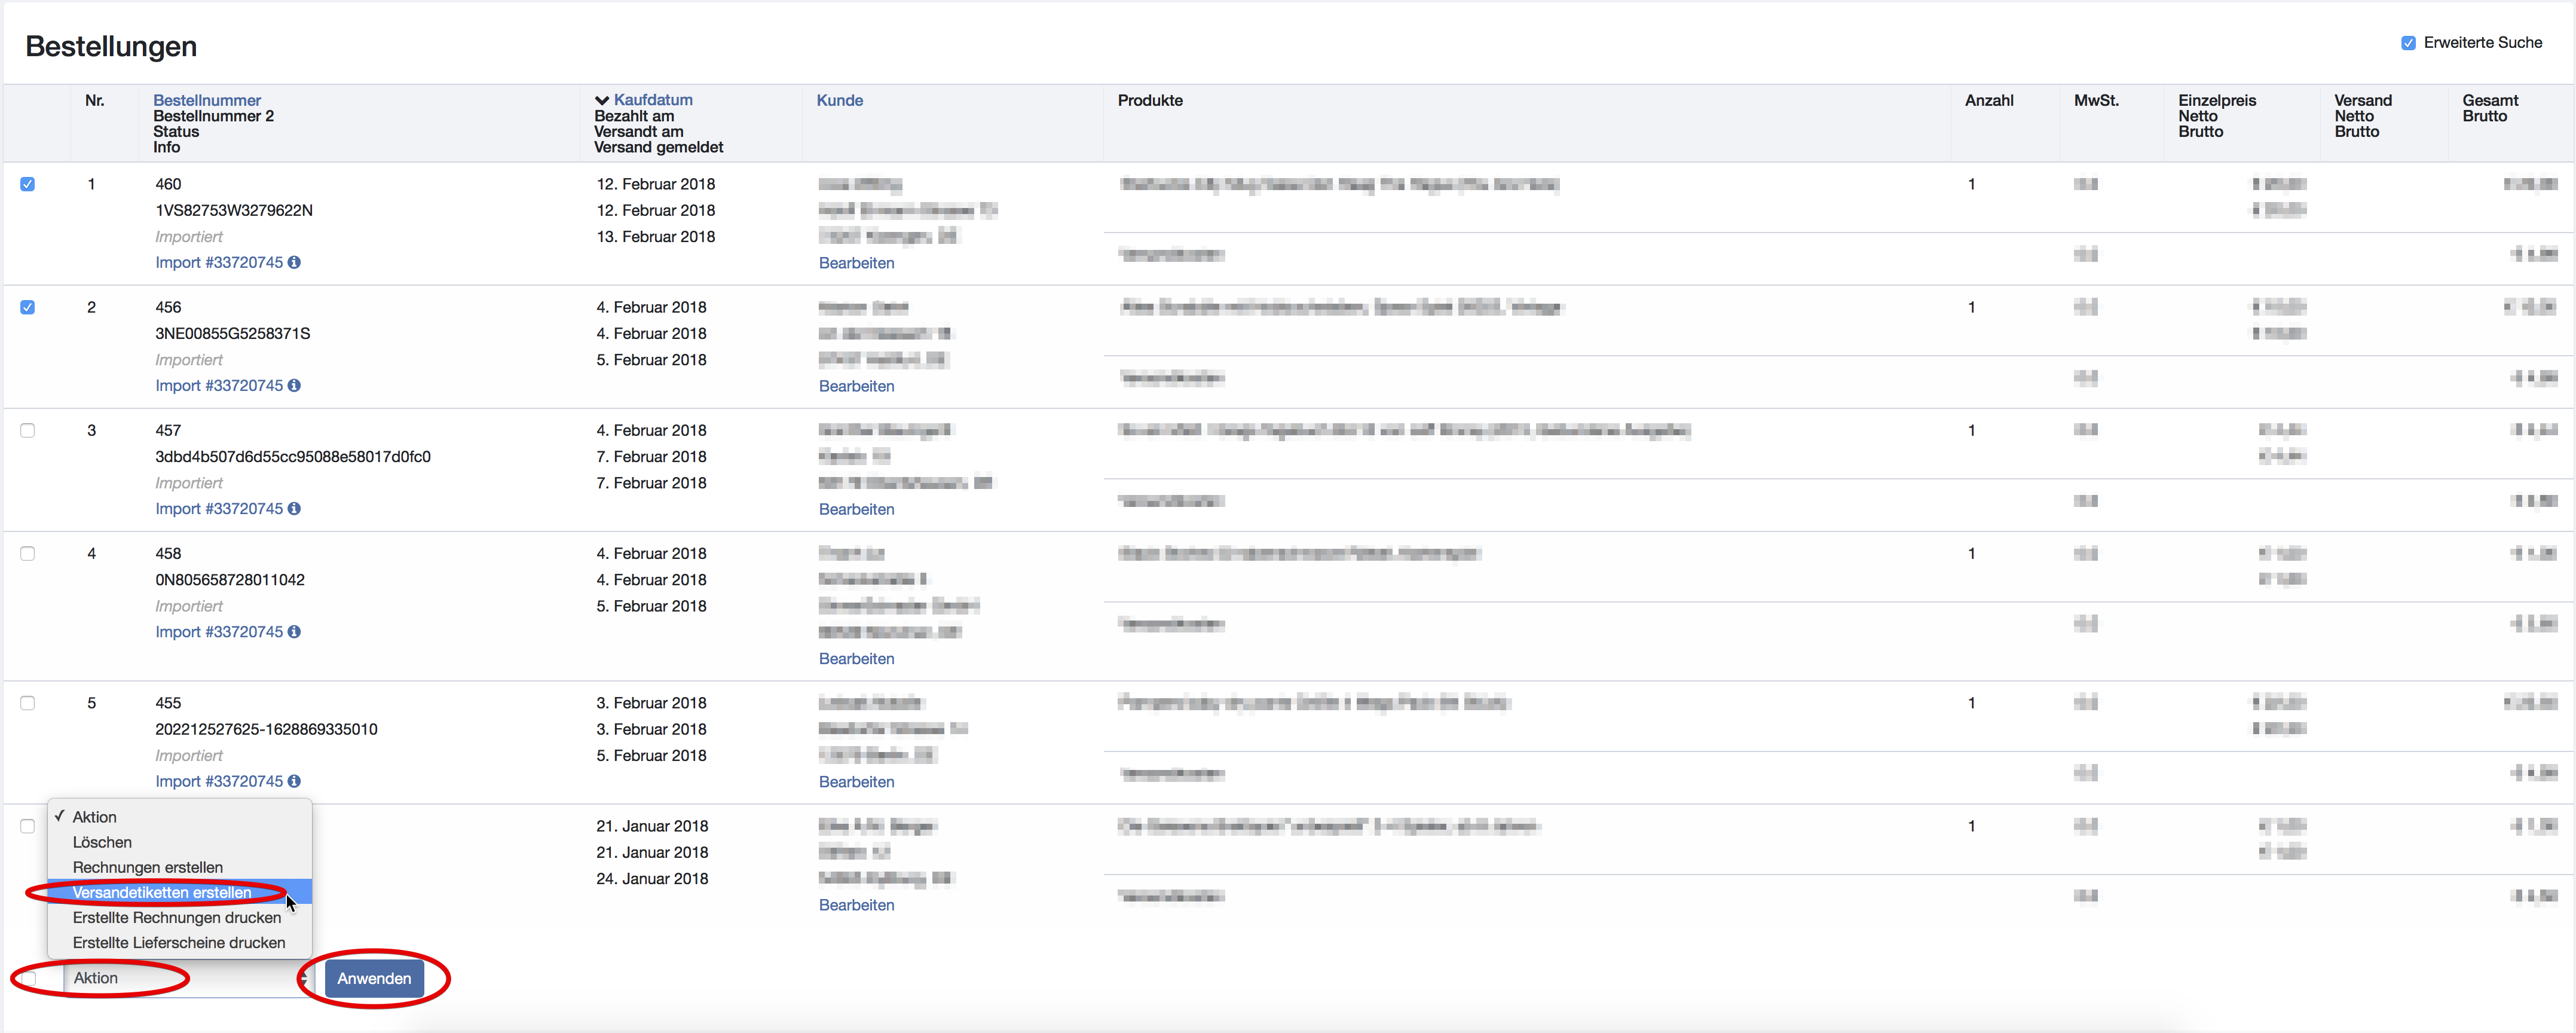Click info icon in order 456 row
This screenshot has width=2576, height=1033.
294,385
